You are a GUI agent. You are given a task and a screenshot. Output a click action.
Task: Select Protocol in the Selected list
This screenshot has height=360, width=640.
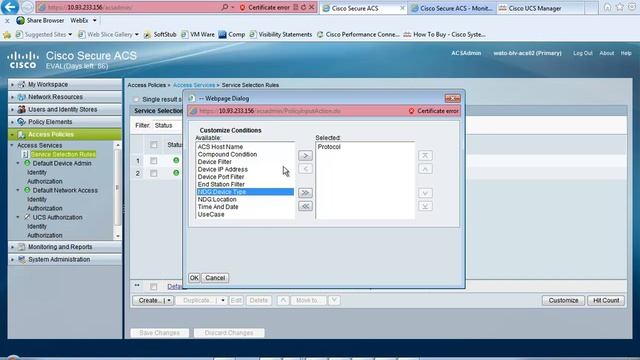364,147
